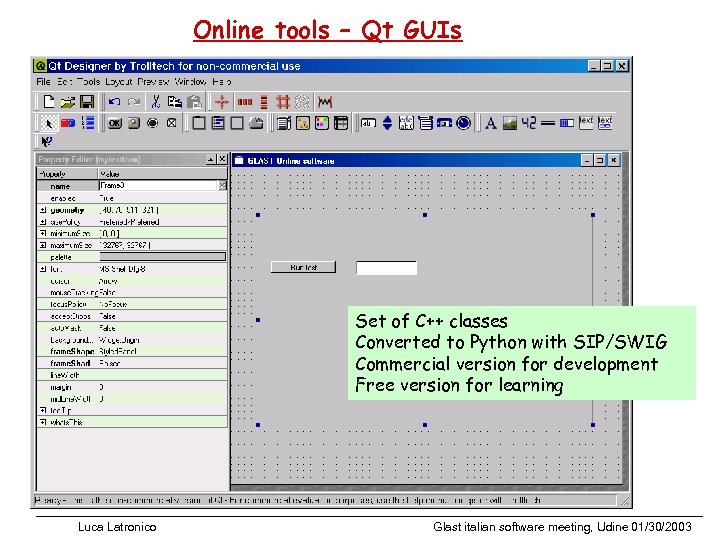Image resolution: width=720 pixels, height=540 pixels.
Task: Pick the Line widget tool
Action: point(548,123)
